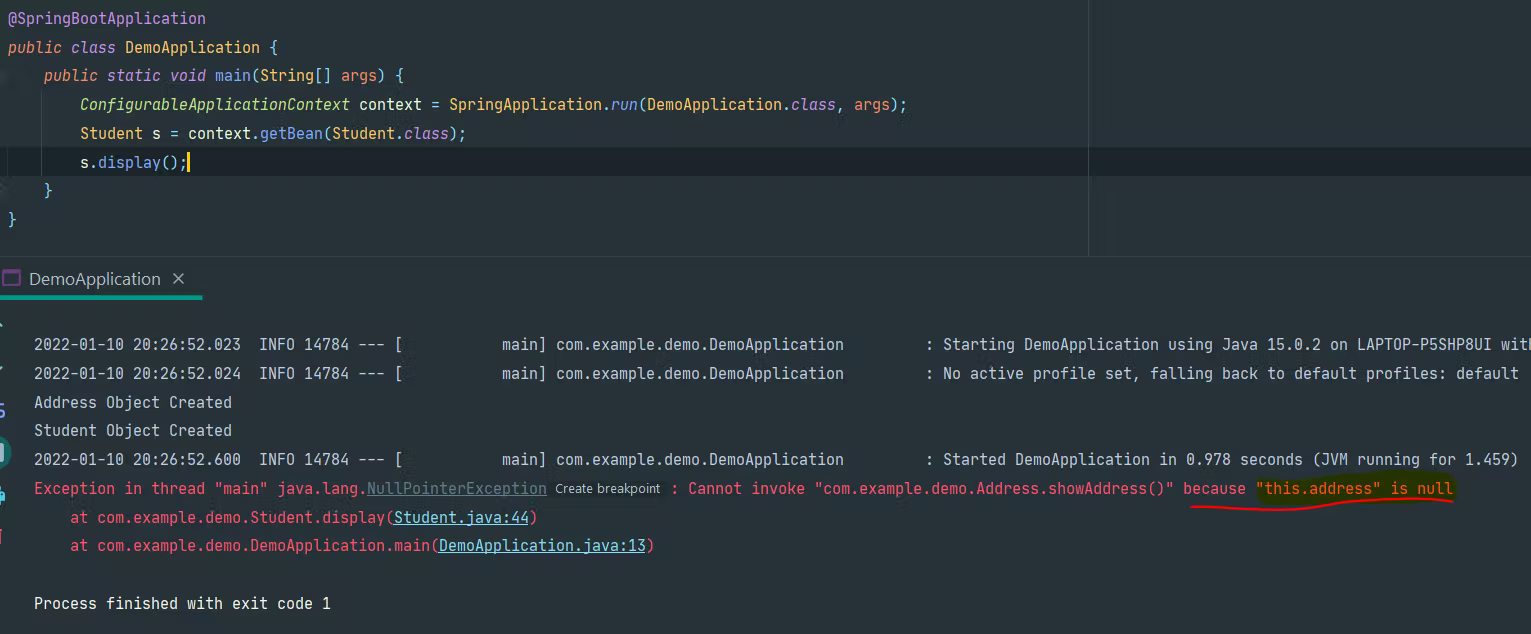
Task: Click the window icon beside DemoApplication tab
Action: coord(11,279)
